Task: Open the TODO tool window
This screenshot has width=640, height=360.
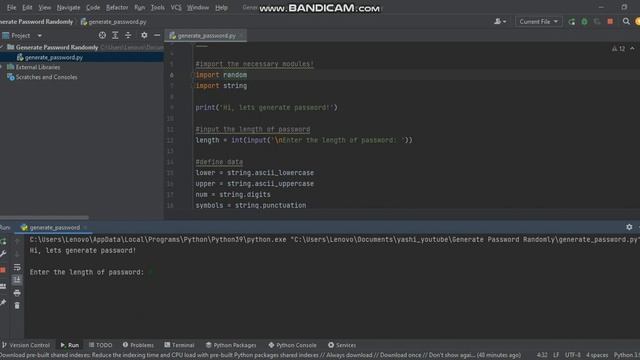Action: coord(100,345)
